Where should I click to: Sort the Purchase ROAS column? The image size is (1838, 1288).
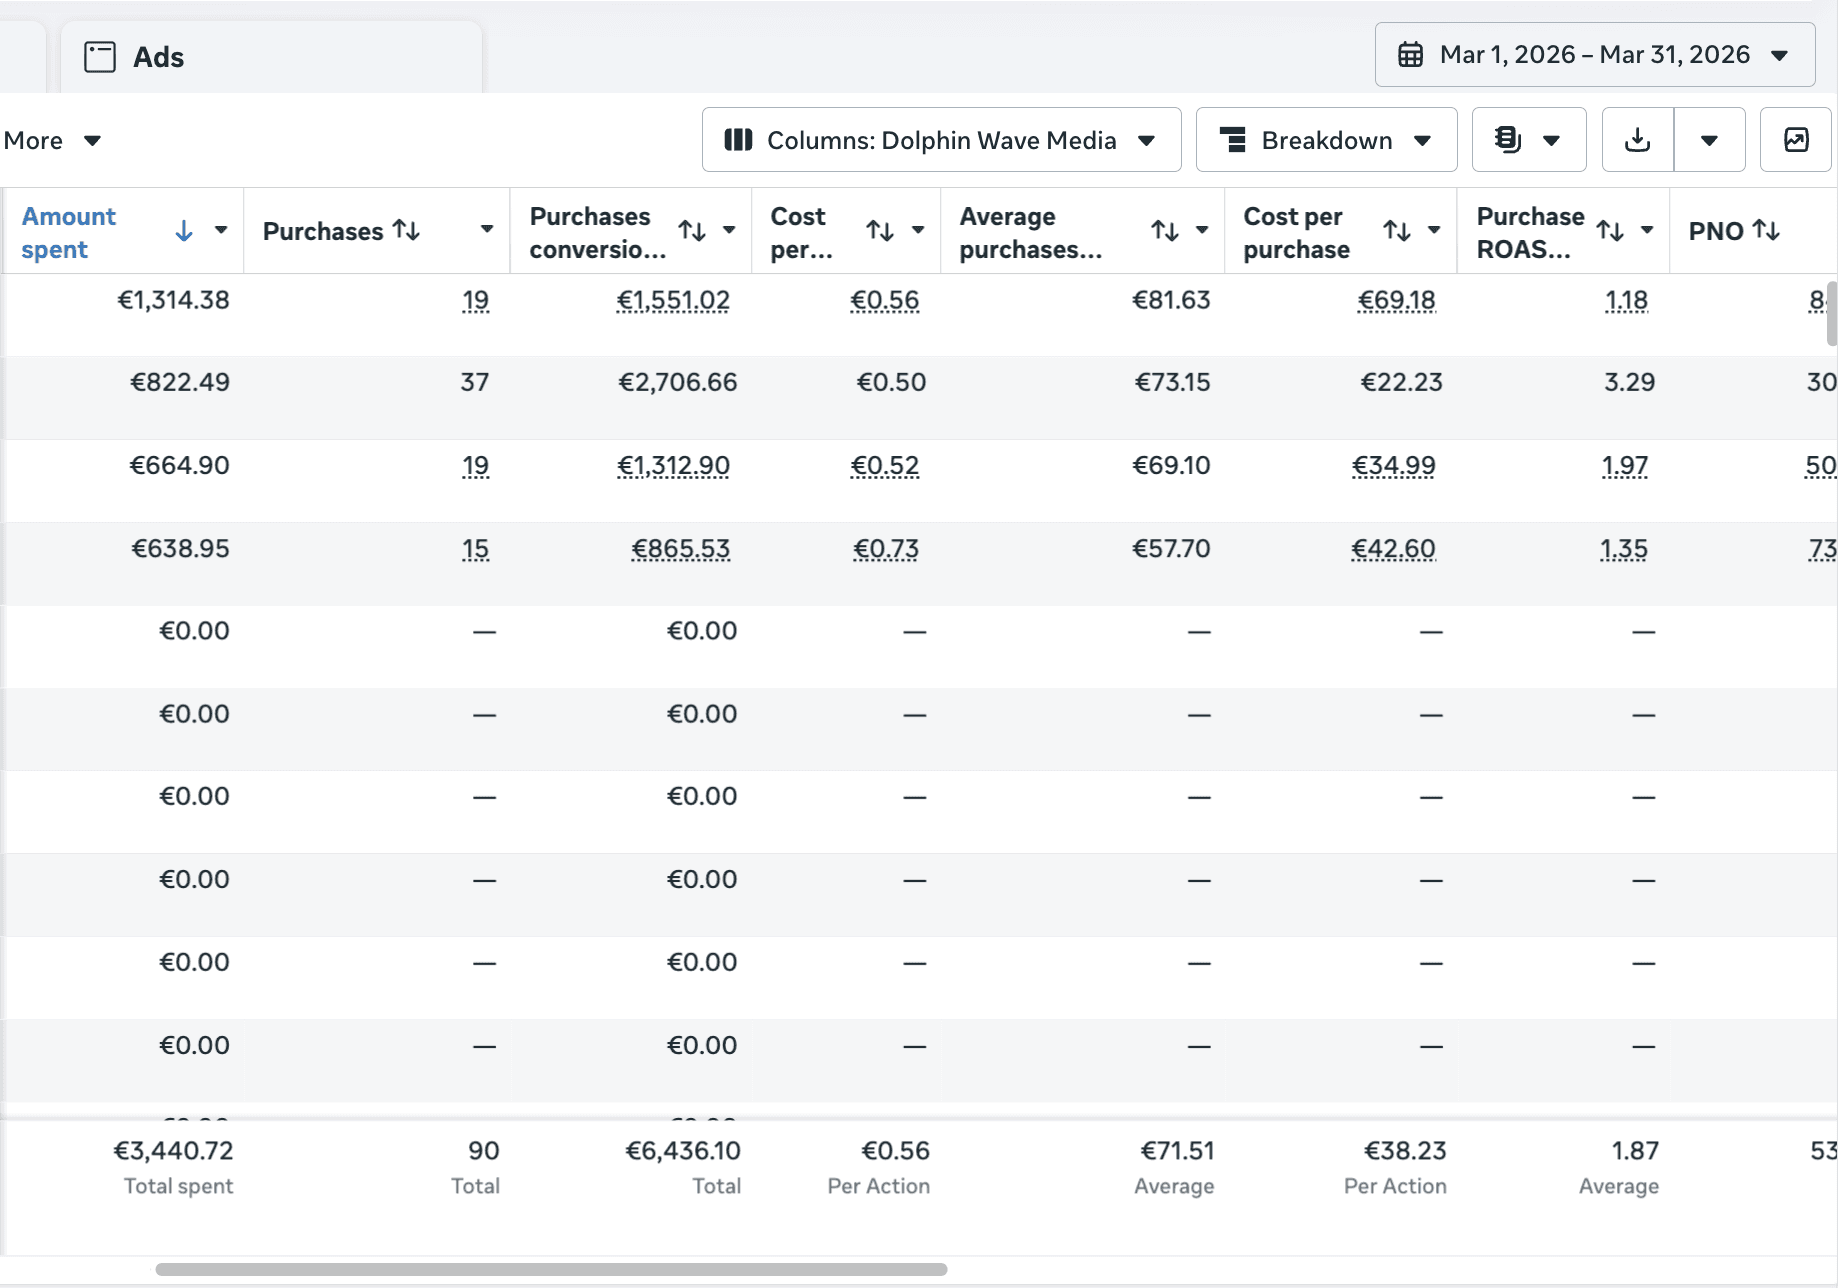point(1610,230)
